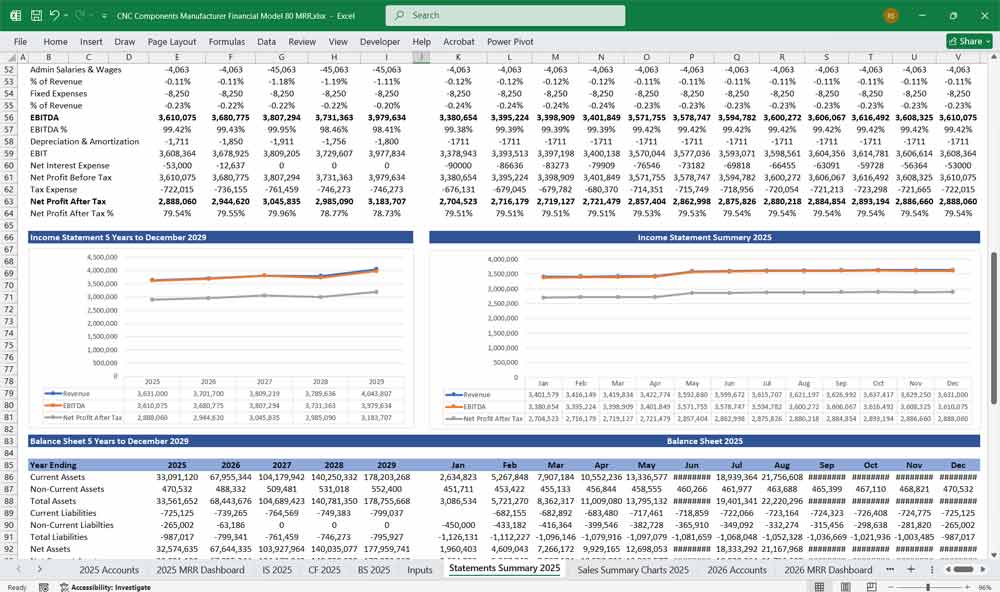Open the Inputs sheet tab
Viewport: 1000px width, 592px height.
[420, 570]
